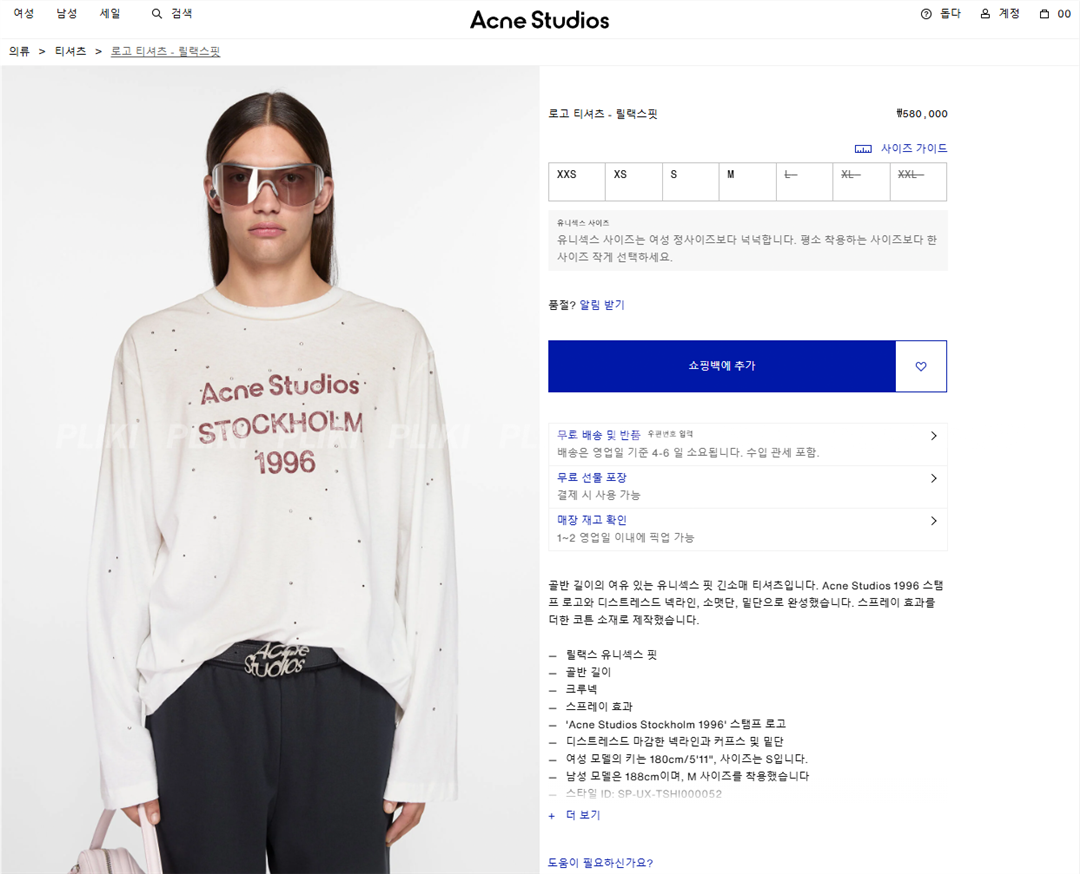Click the 티셔츠 breadcrumb link
The width and height of the screenshot is (1080, 874).
point(70,52)
